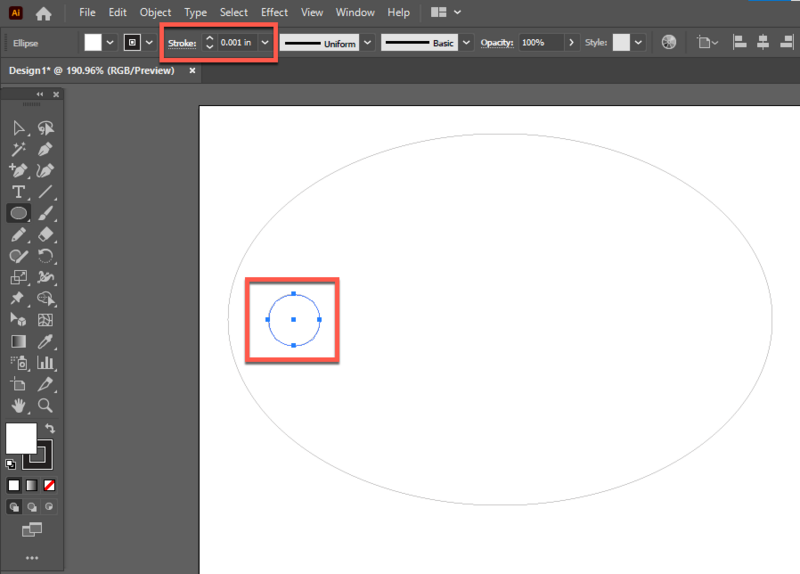The width and height of the screenshot is (800, 574).
Task: Select the Paintbrush tool
Action: point(45,213)
